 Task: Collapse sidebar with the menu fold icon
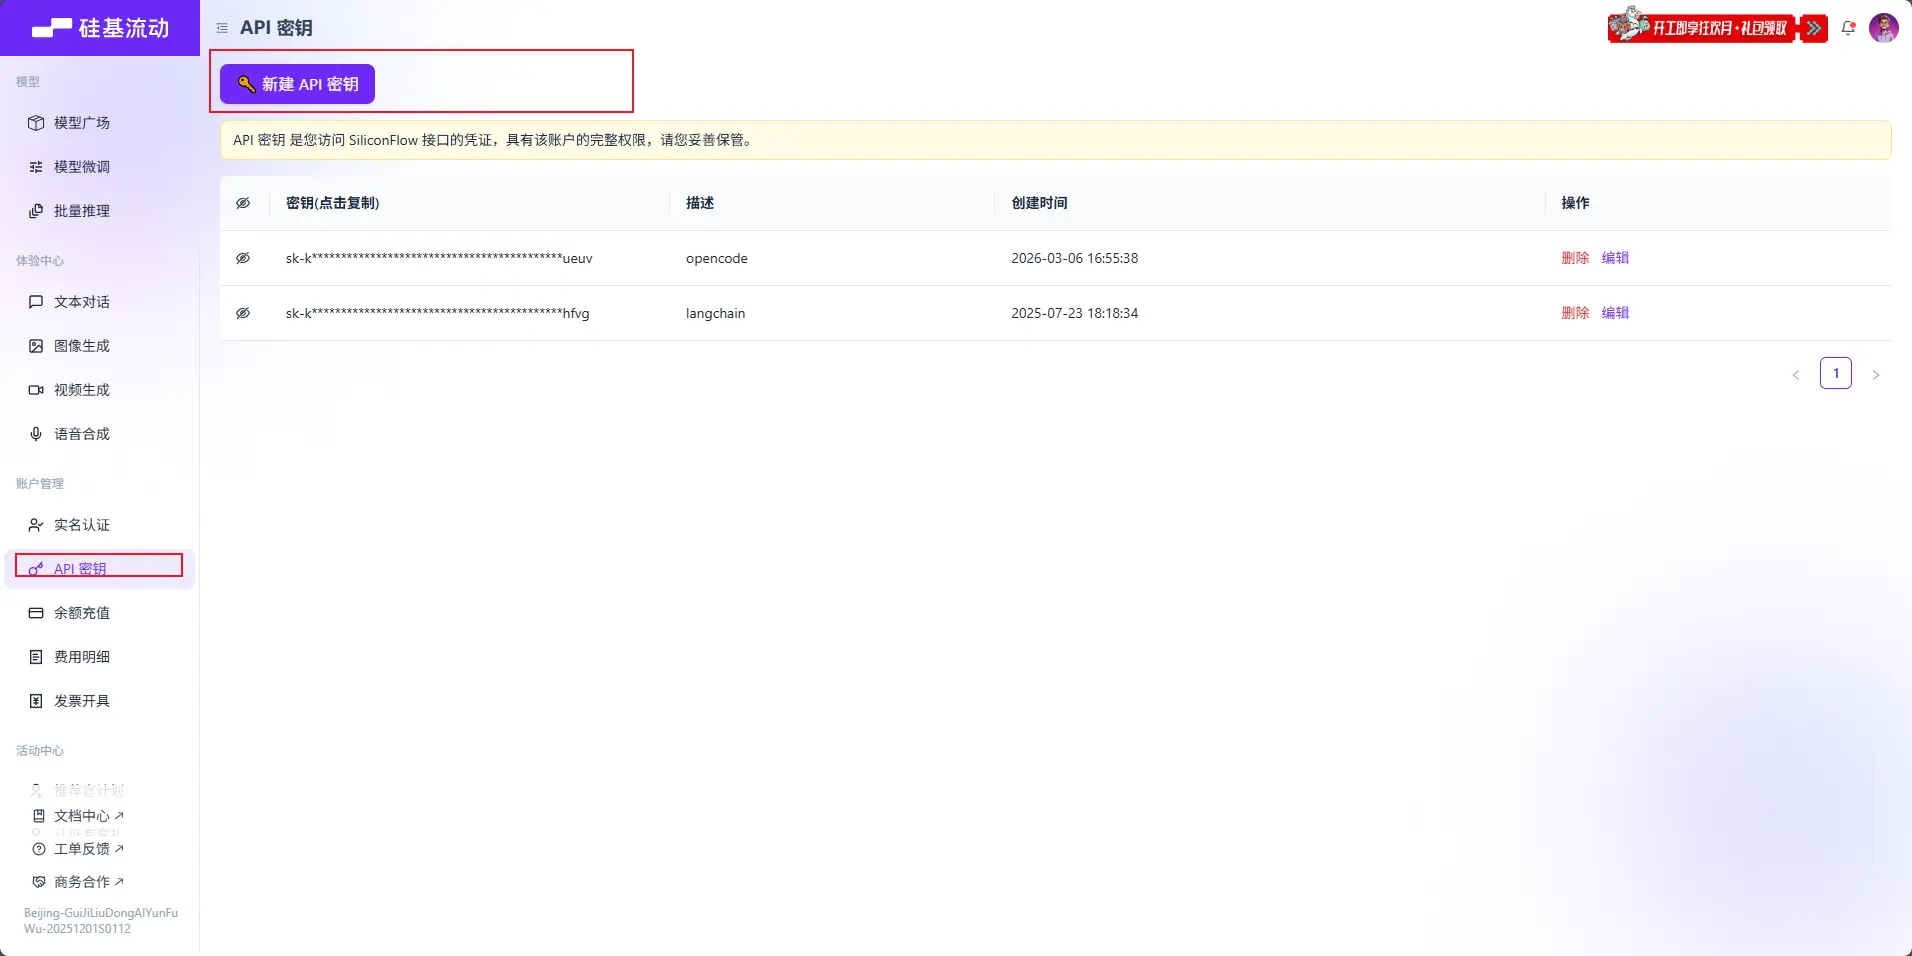click(x=222, y=28)
